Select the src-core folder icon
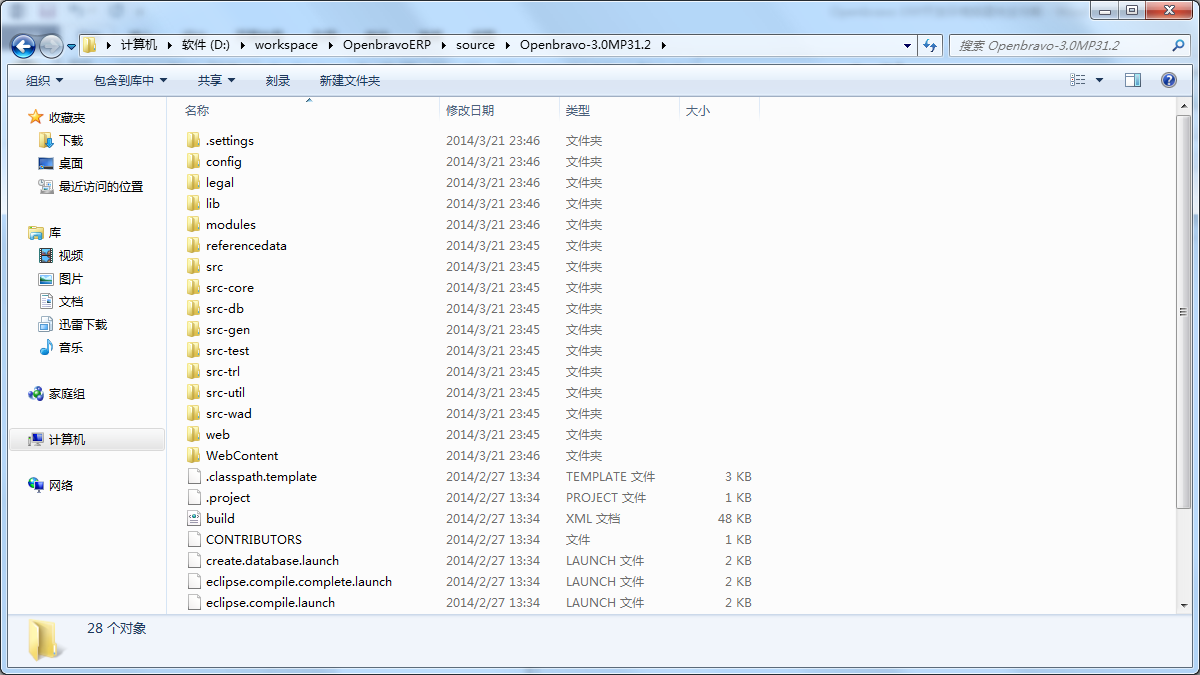Viewport: 1200px width, 675px height. pos(194,287)
